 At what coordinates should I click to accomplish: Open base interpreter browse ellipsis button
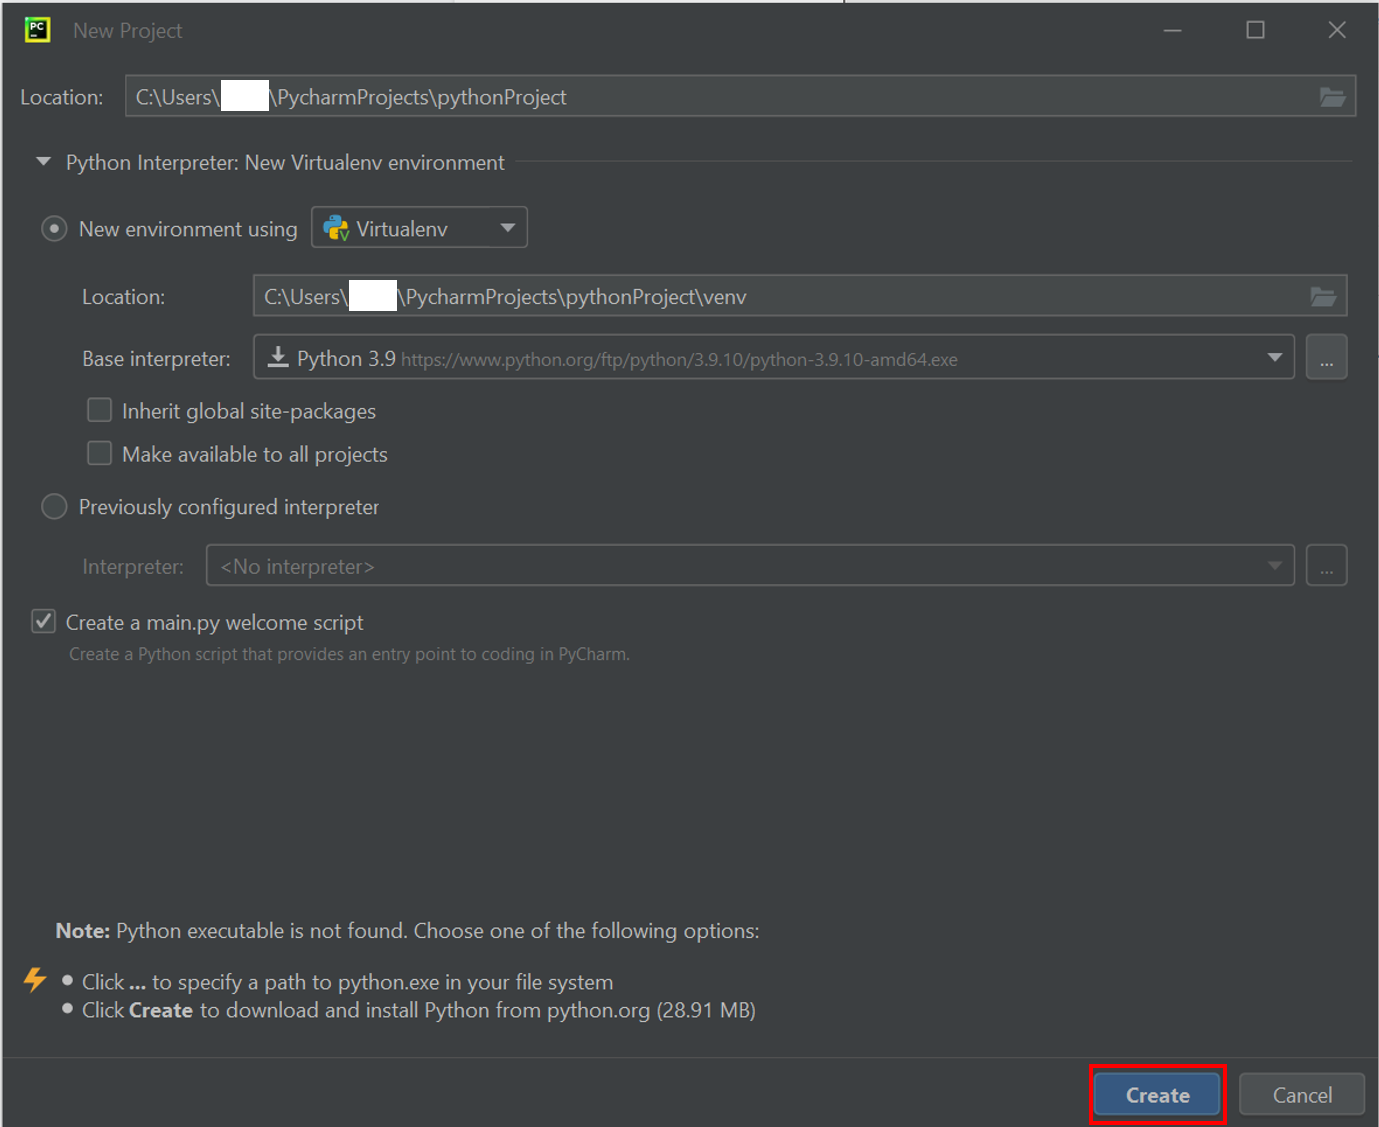coord(1326,358)
